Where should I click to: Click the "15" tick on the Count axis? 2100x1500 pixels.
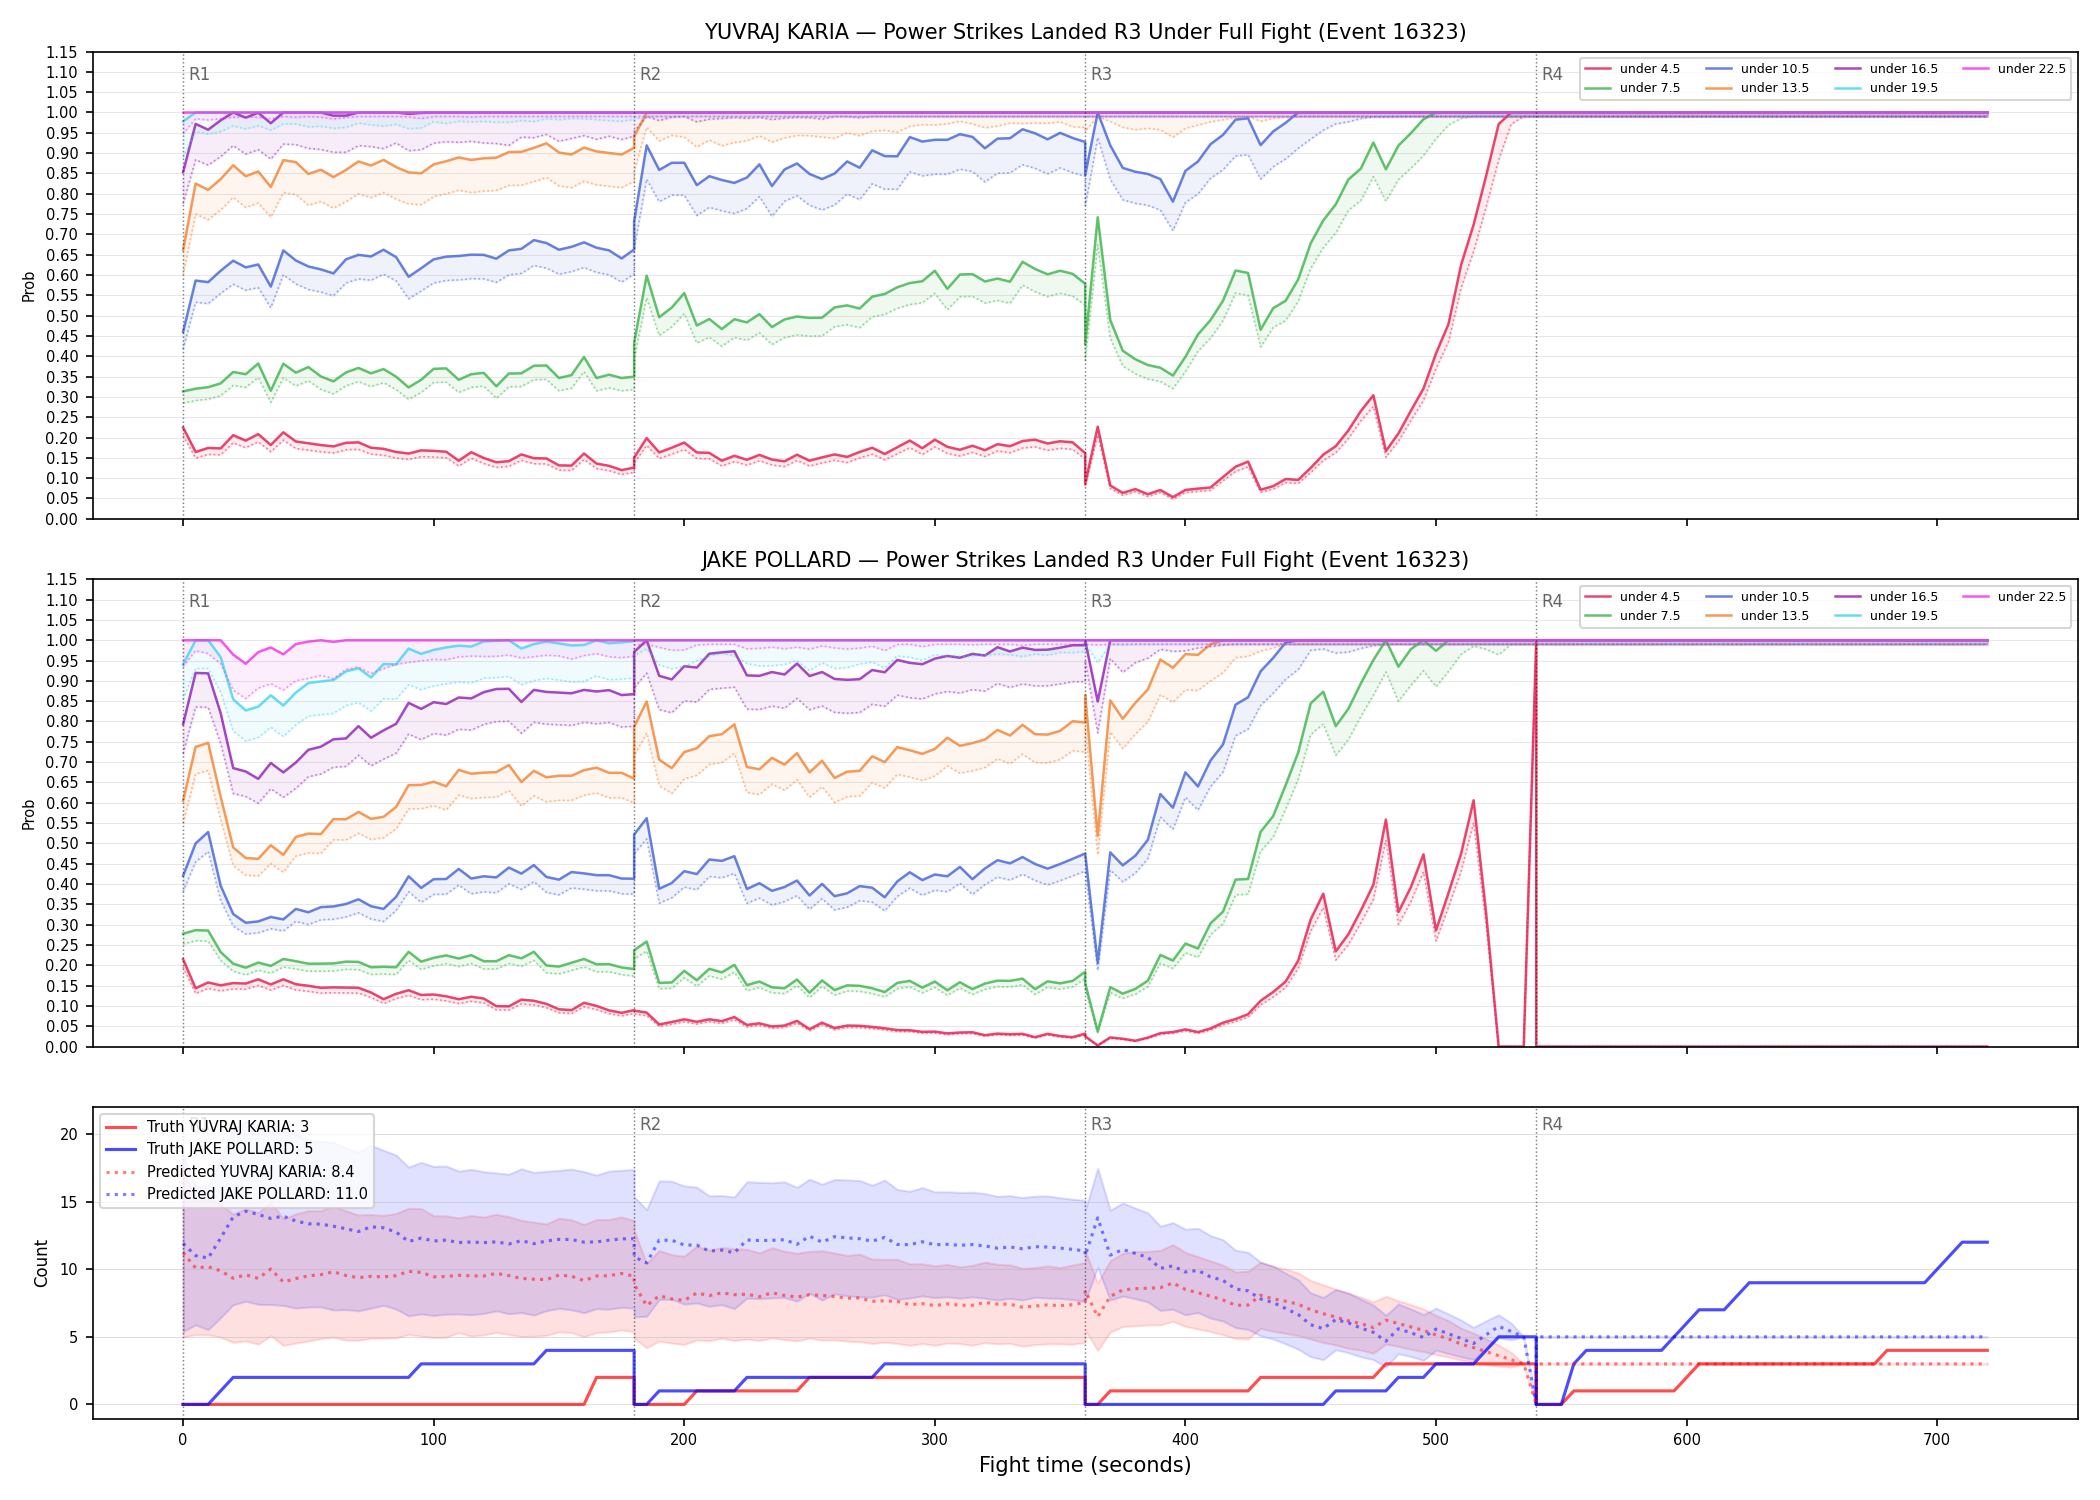pyautogui.click(x=69, y=1202)
